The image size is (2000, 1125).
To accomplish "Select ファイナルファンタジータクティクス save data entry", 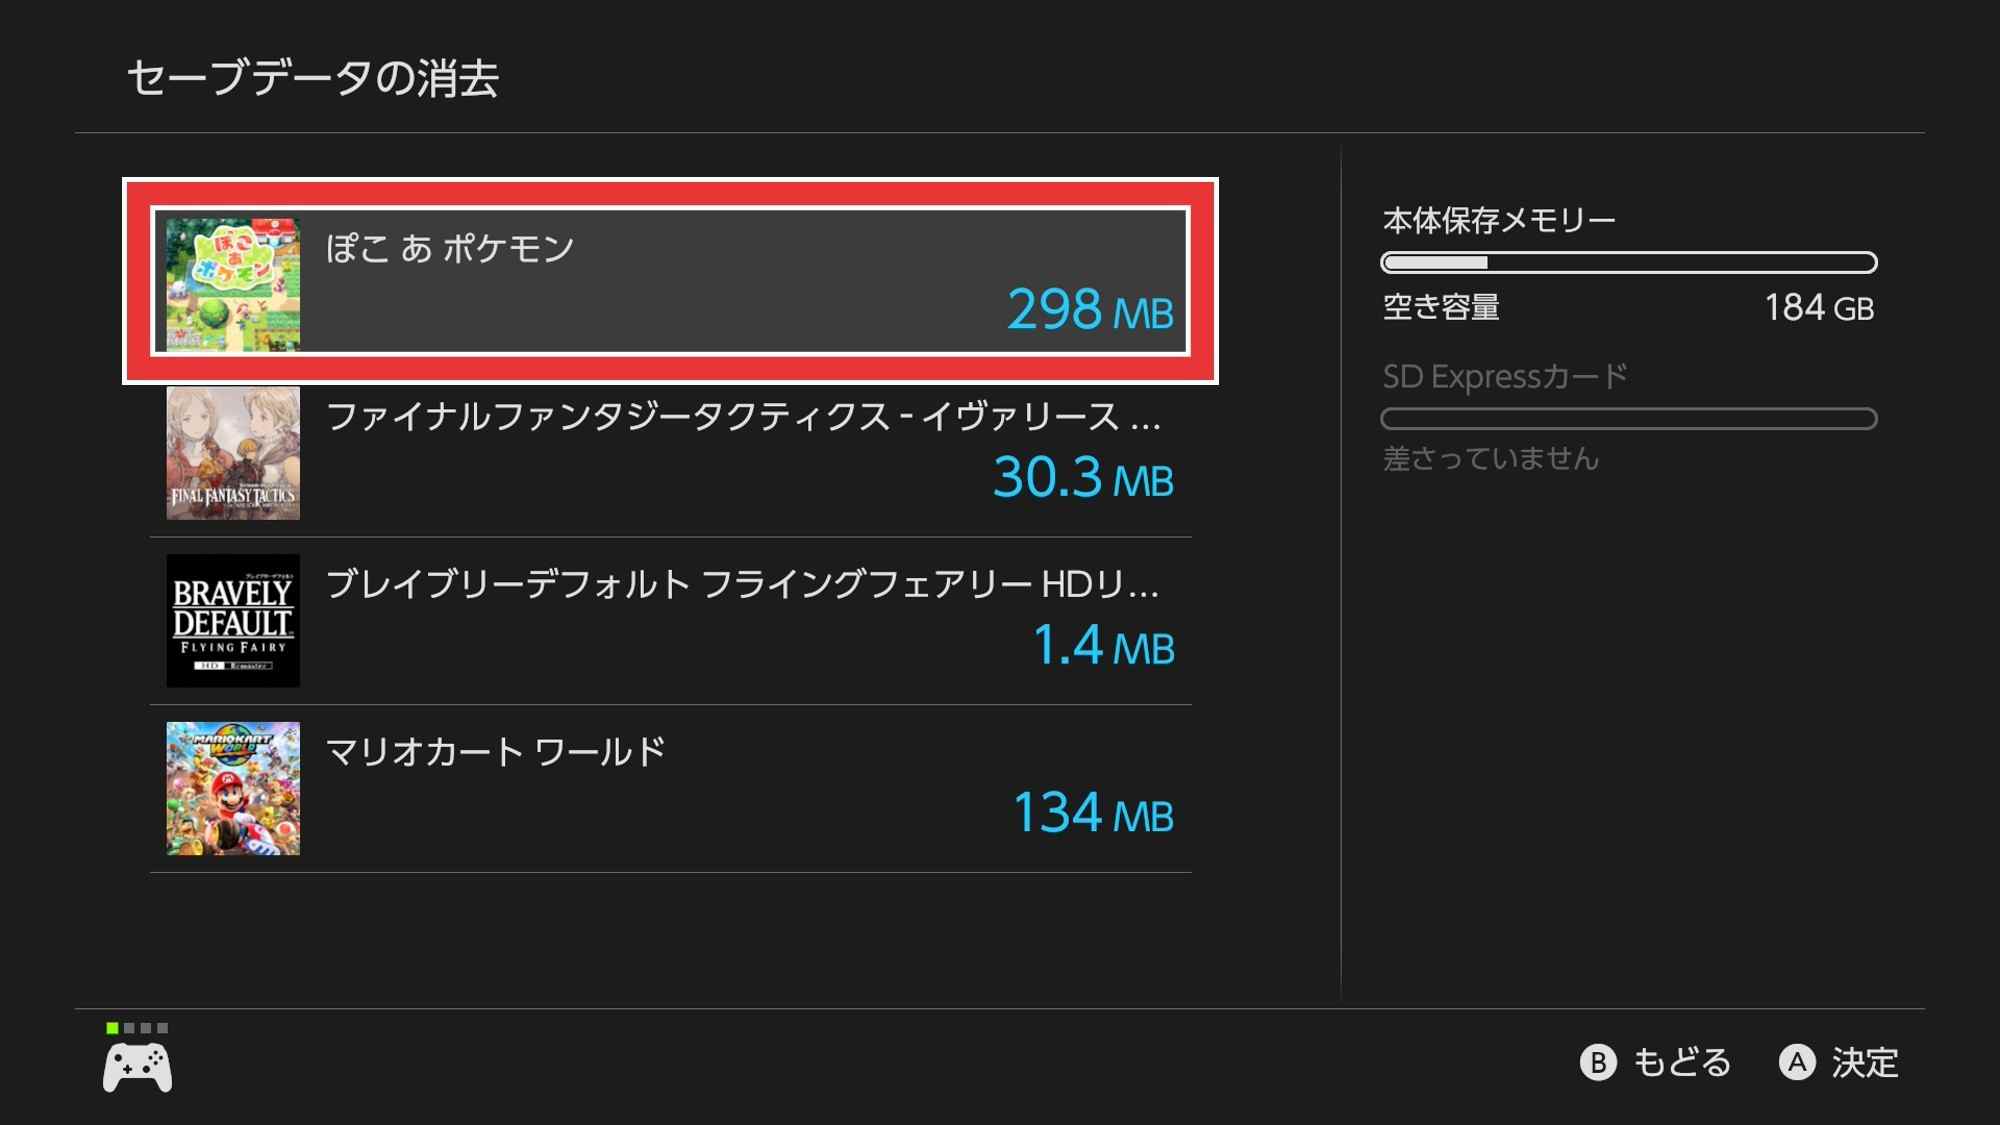I will click(x=670, y=452).
